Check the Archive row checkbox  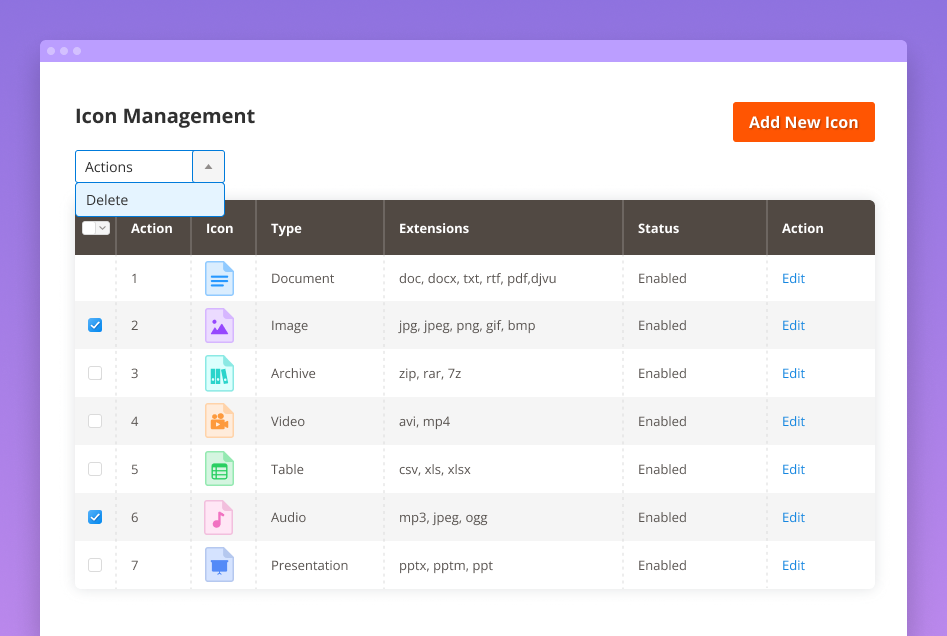(x=95, y=373)
